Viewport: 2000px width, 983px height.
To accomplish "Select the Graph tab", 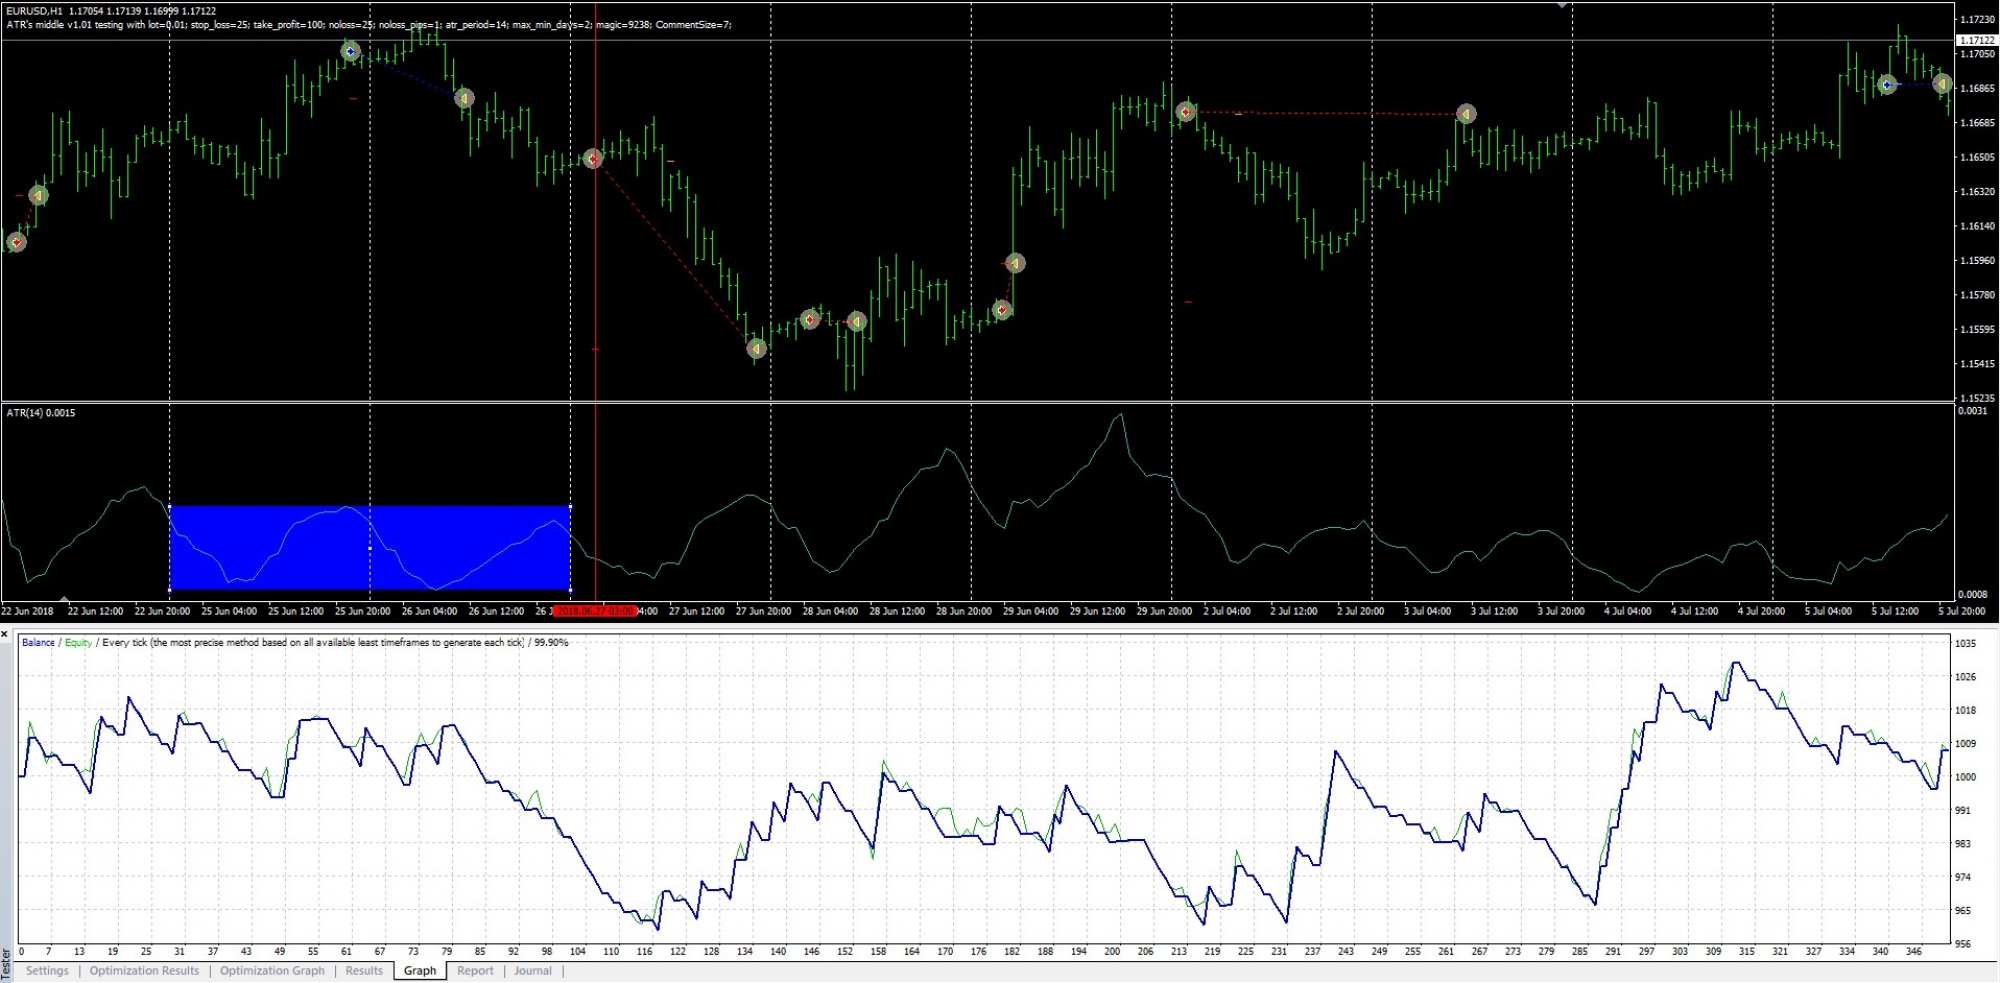I will (420, 970).
